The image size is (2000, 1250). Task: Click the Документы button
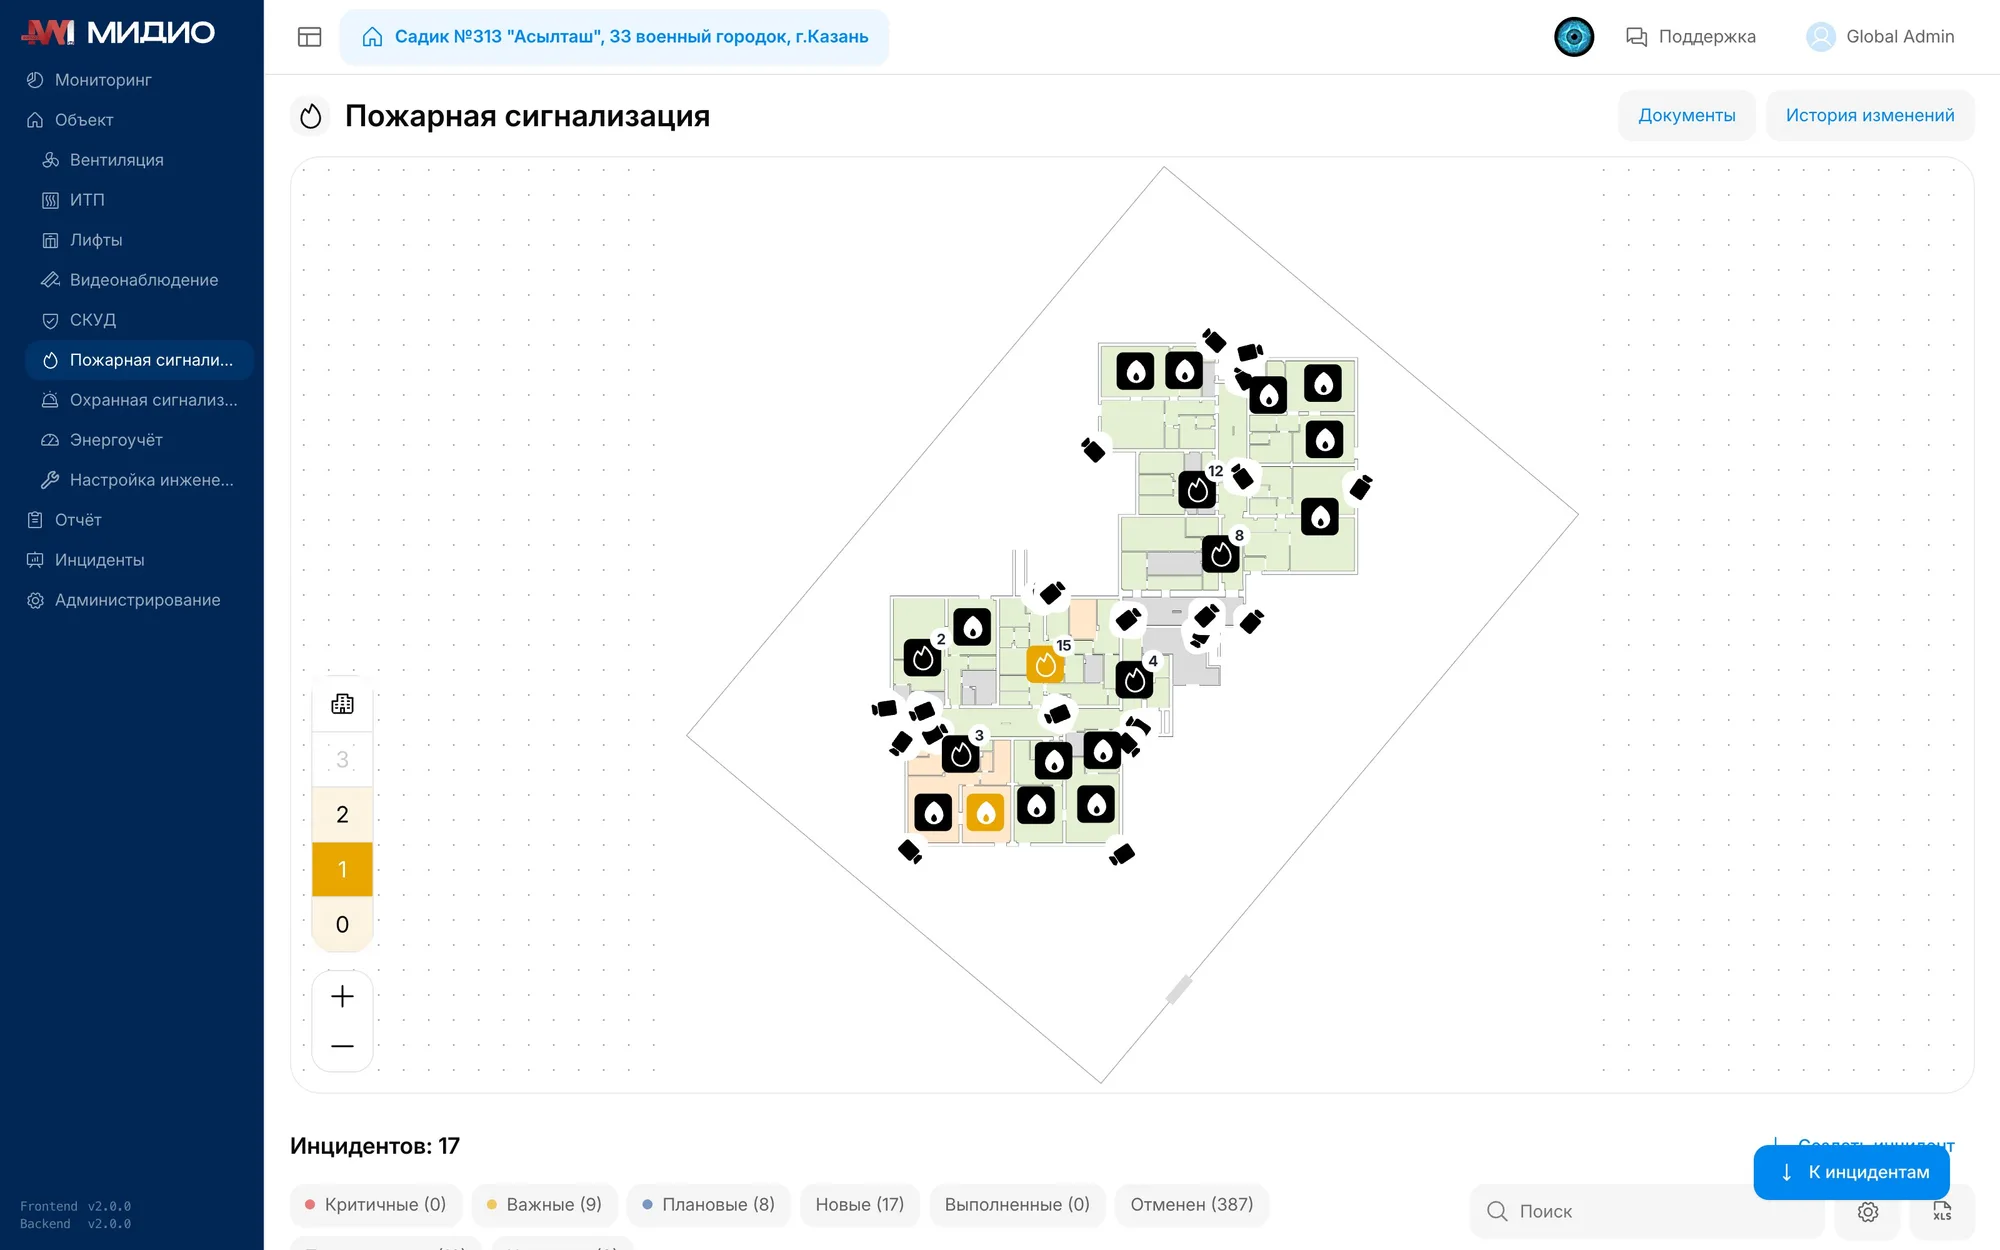(1687, 115)
